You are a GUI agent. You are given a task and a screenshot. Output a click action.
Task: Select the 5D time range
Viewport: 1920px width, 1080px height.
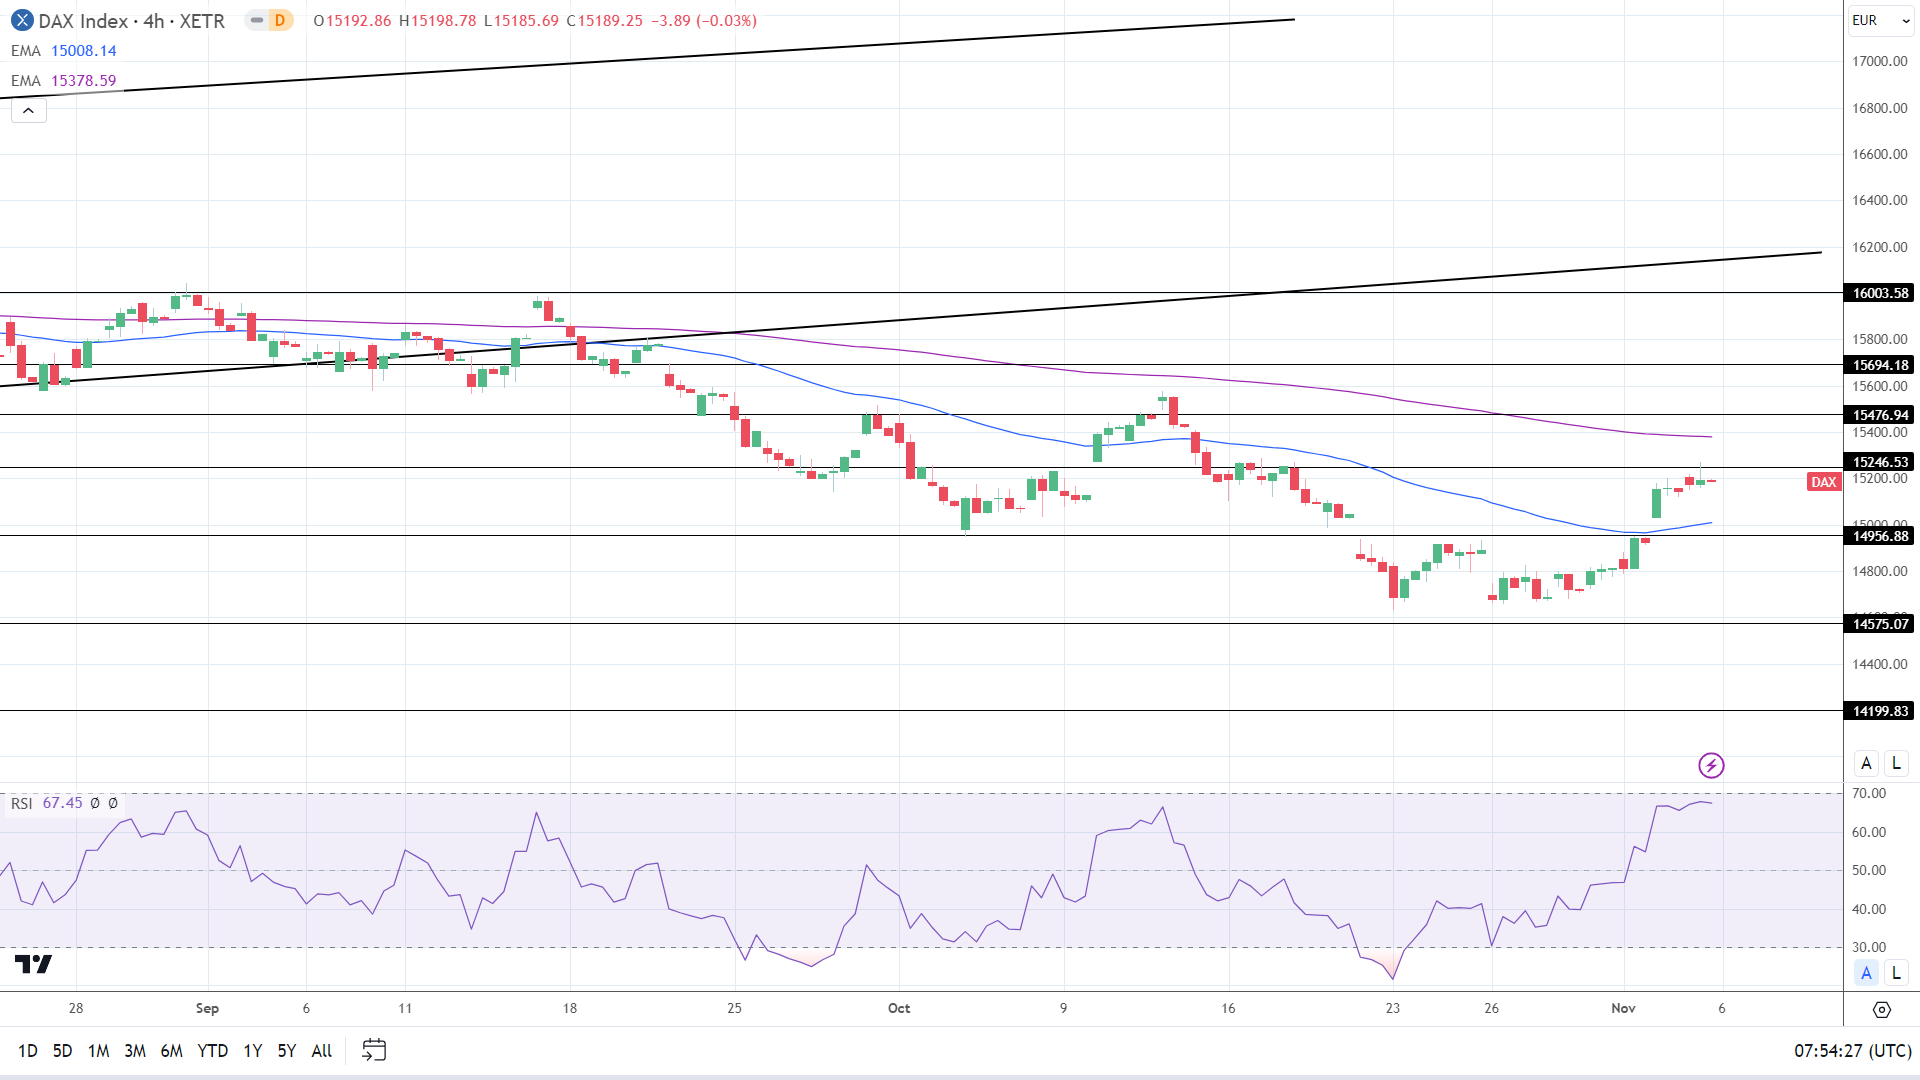(62, 1051)
